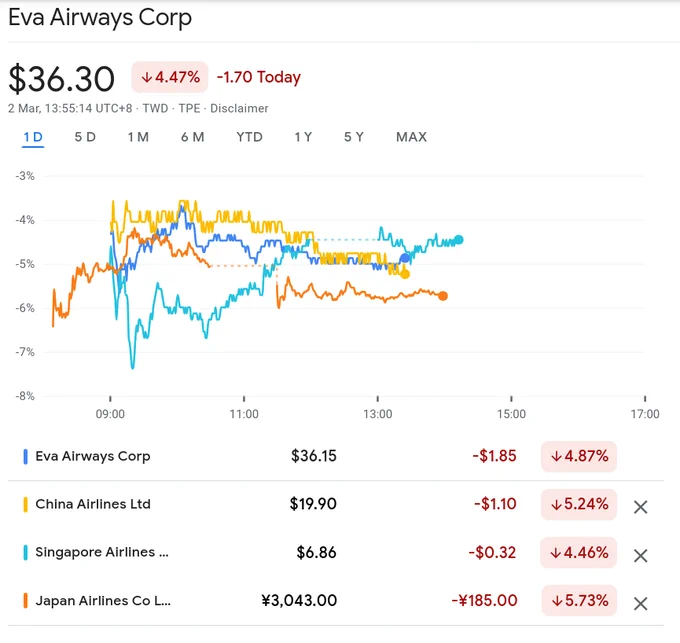The image size is (680, 643).
Task: Click the yellow end-point dot on chart
Action: pos(405,274)
